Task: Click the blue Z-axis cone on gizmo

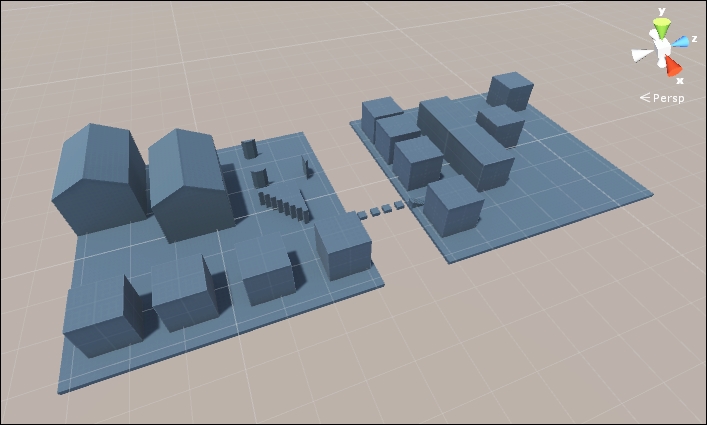Action: tap(680, 42)
